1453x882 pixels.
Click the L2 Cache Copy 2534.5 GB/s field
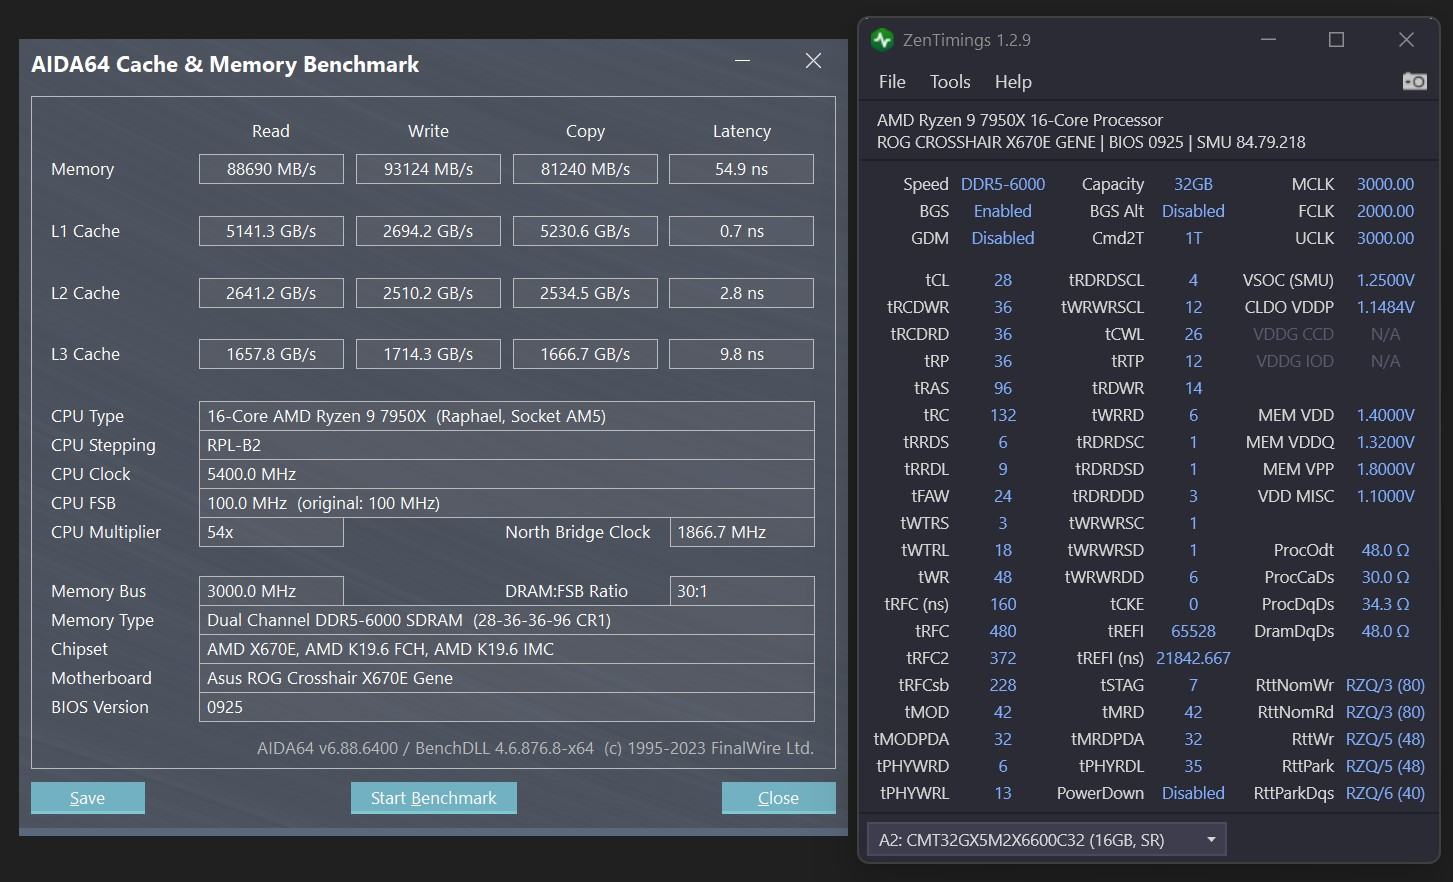pyautogui.click(x=585, y=293)
